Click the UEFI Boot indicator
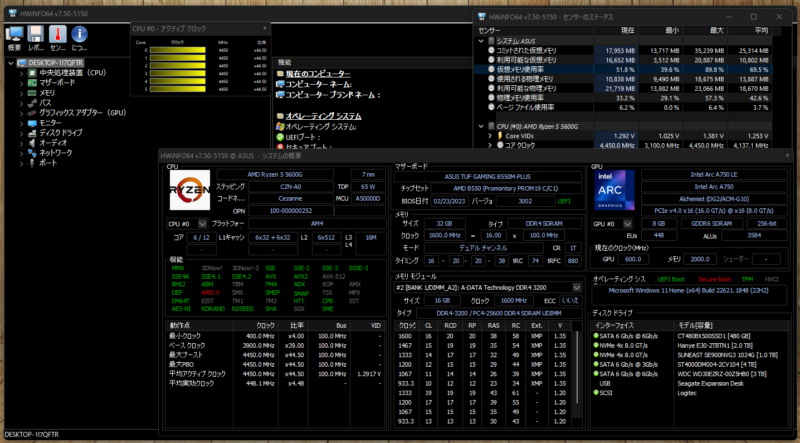This screenshot has width=800, height=443. 671,279
